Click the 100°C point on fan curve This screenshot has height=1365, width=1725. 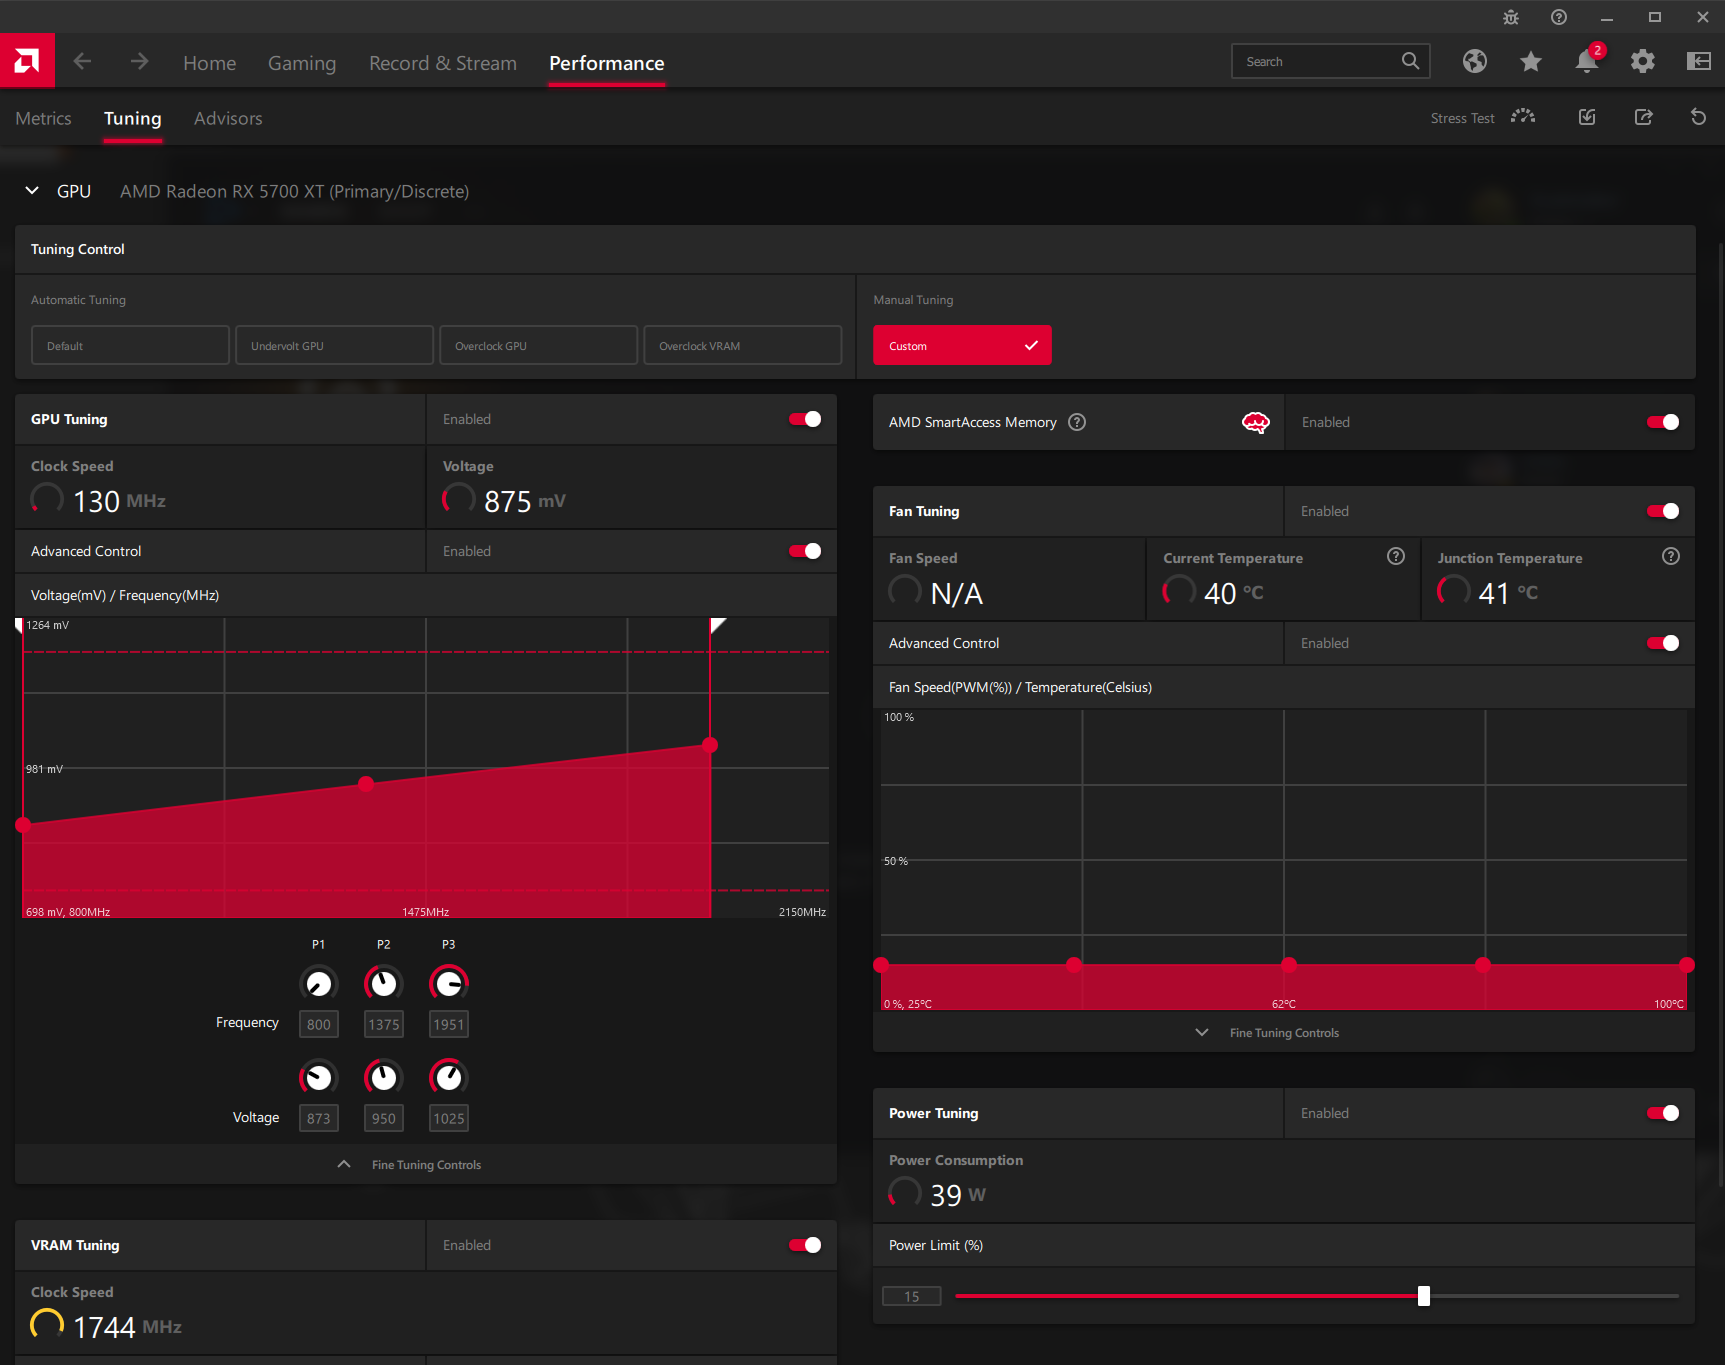click(x=1687, y=965)
